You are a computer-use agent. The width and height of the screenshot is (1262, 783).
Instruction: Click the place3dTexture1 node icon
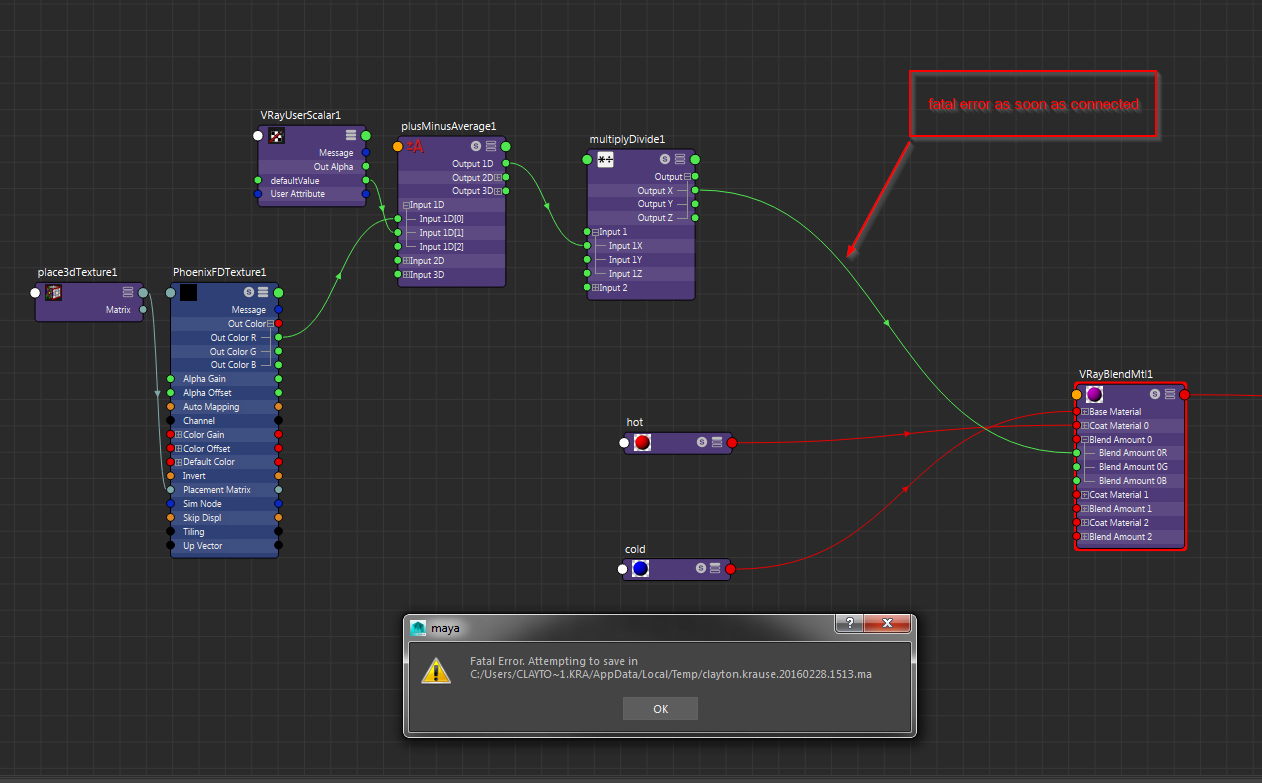click(55, 292)
